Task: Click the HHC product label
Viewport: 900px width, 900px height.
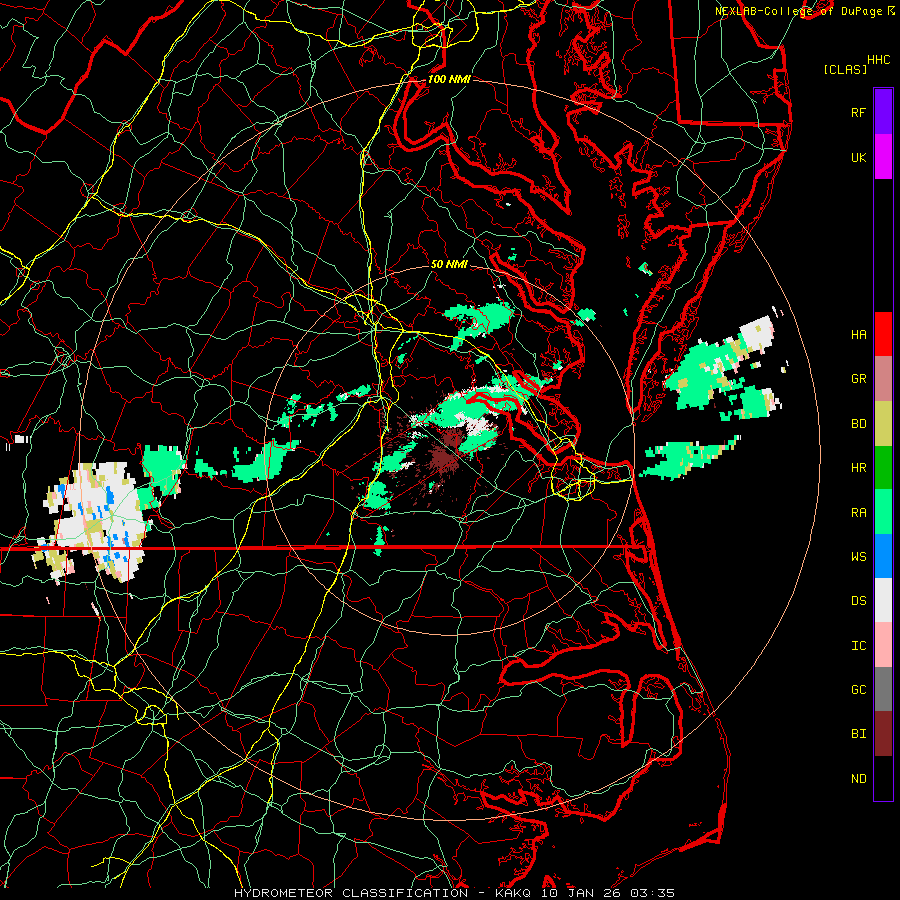Action: click(878, 60)
